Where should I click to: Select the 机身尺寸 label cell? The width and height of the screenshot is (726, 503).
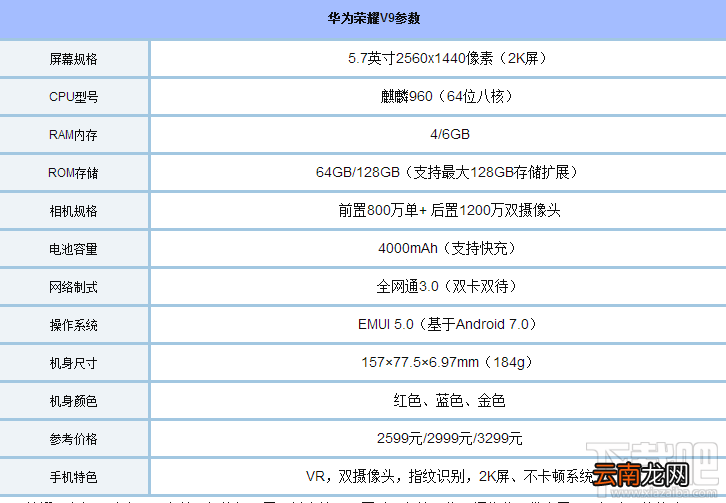click(x=74, y=363)
